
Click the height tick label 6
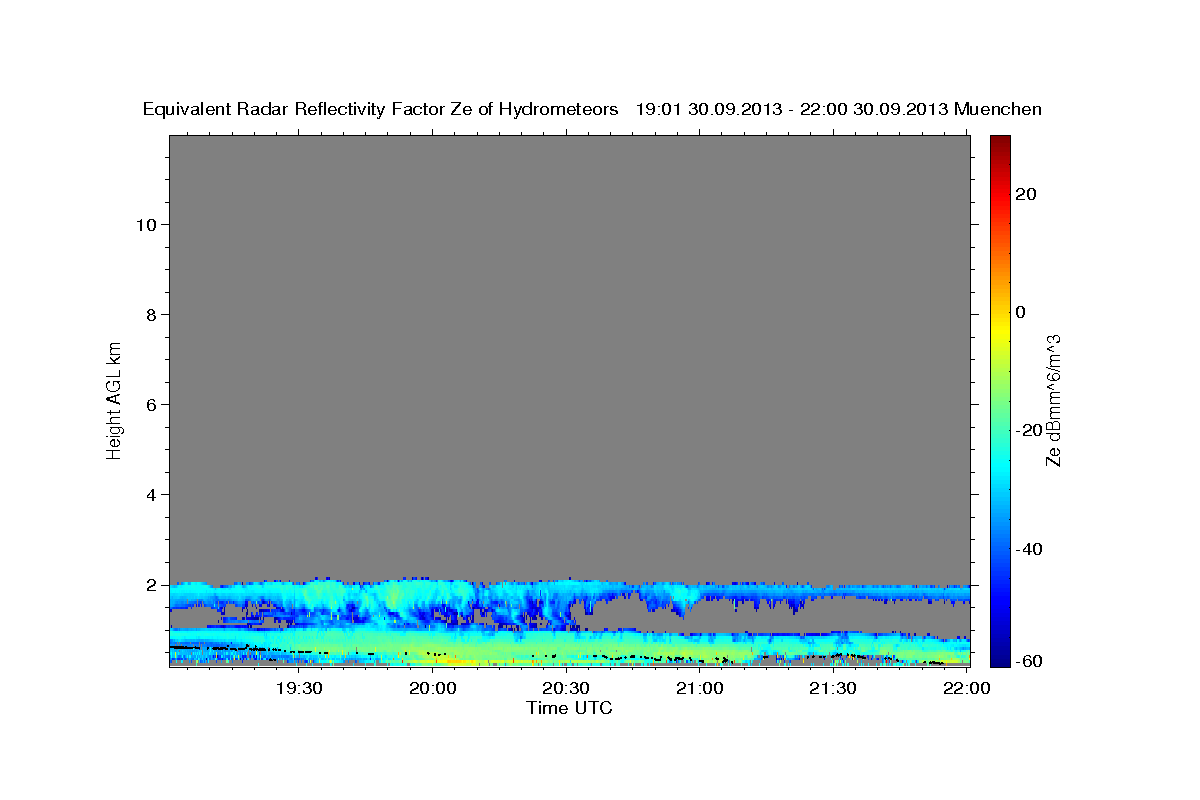(150, 404)
